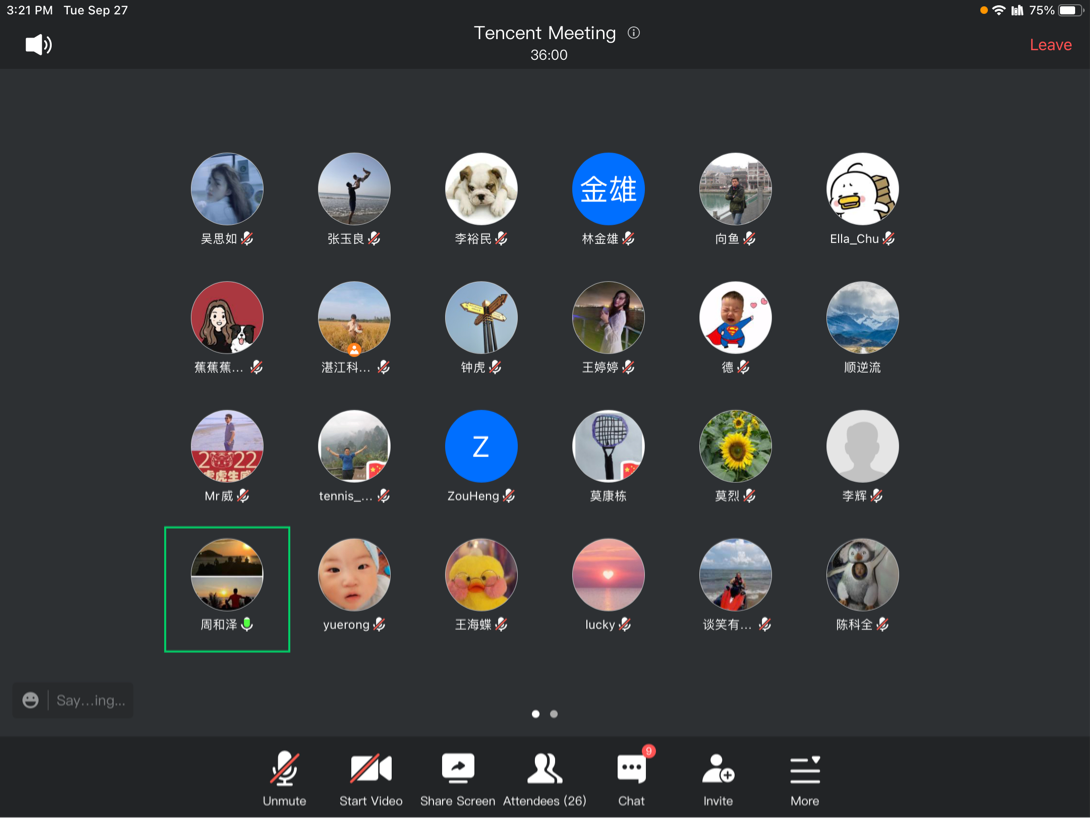Screen dimensions: 1090x818
Task: Select 张玉良's avatar
Action: pos(355,189)
